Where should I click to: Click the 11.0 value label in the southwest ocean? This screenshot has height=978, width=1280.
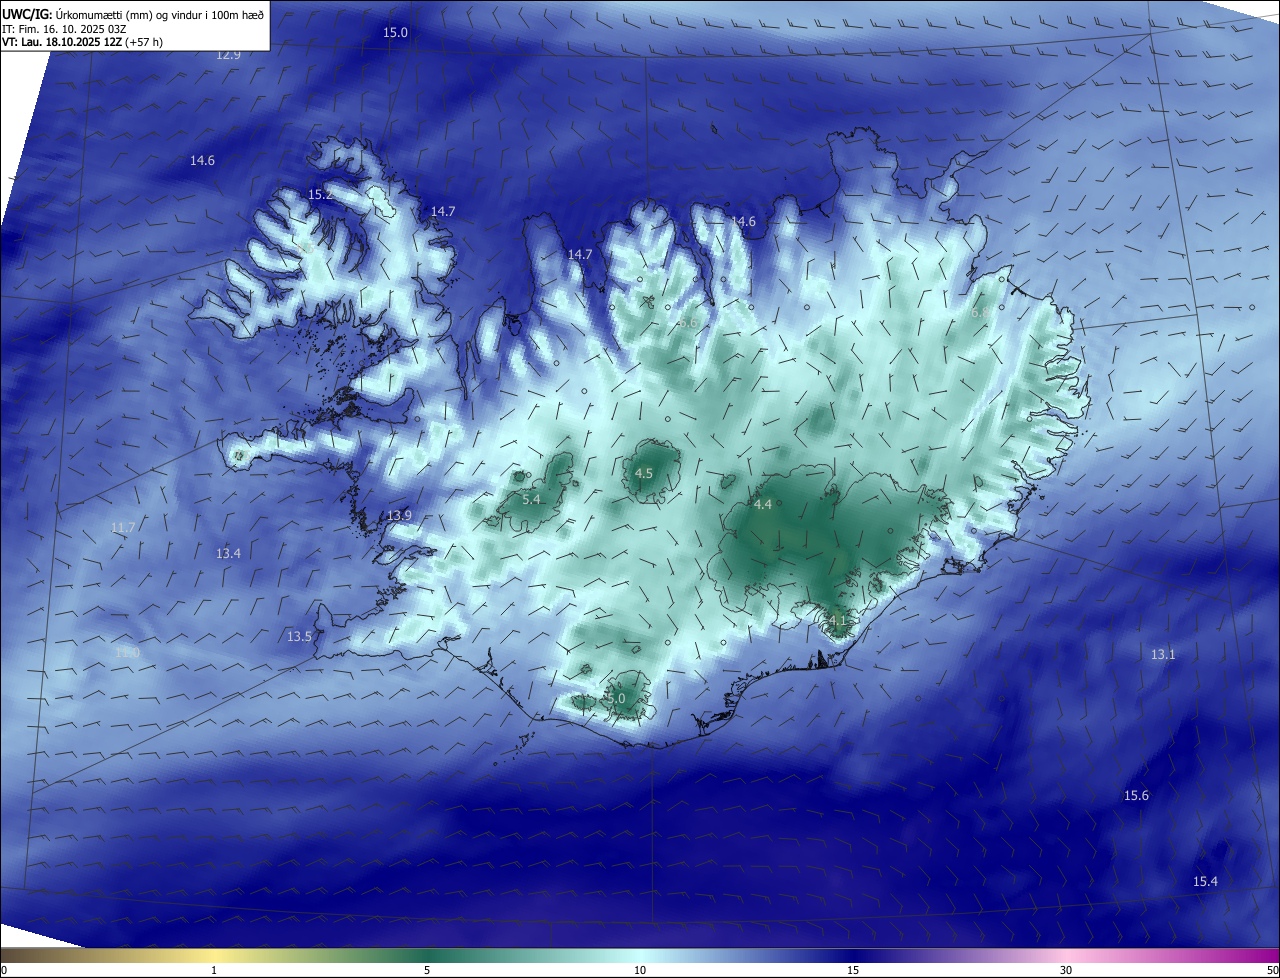(x=127, y=652)
